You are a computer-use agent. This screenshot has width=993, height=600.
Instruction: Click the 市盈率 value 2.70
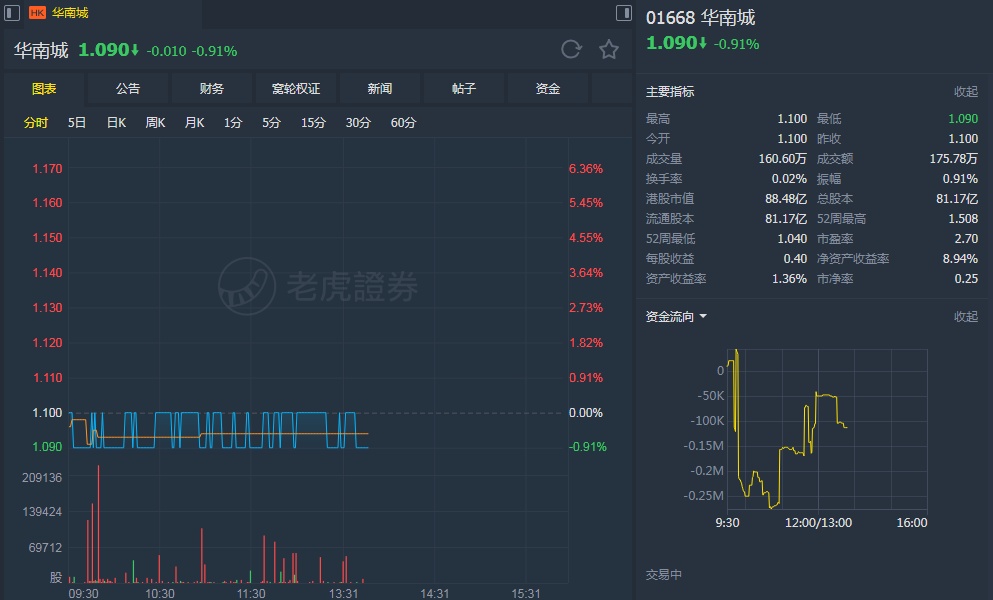click(x=966, y=239)
